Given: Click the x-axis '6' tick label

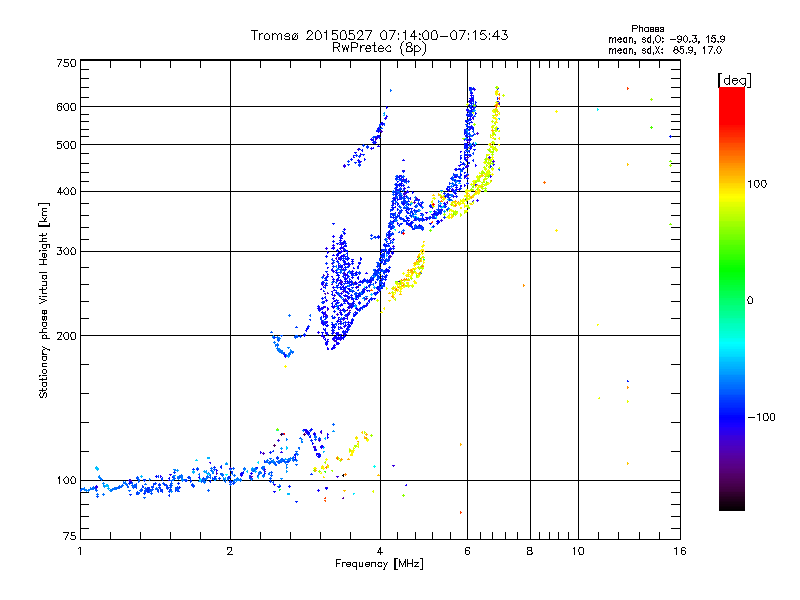Looking at the screenshot, I should tap(467, 551).
